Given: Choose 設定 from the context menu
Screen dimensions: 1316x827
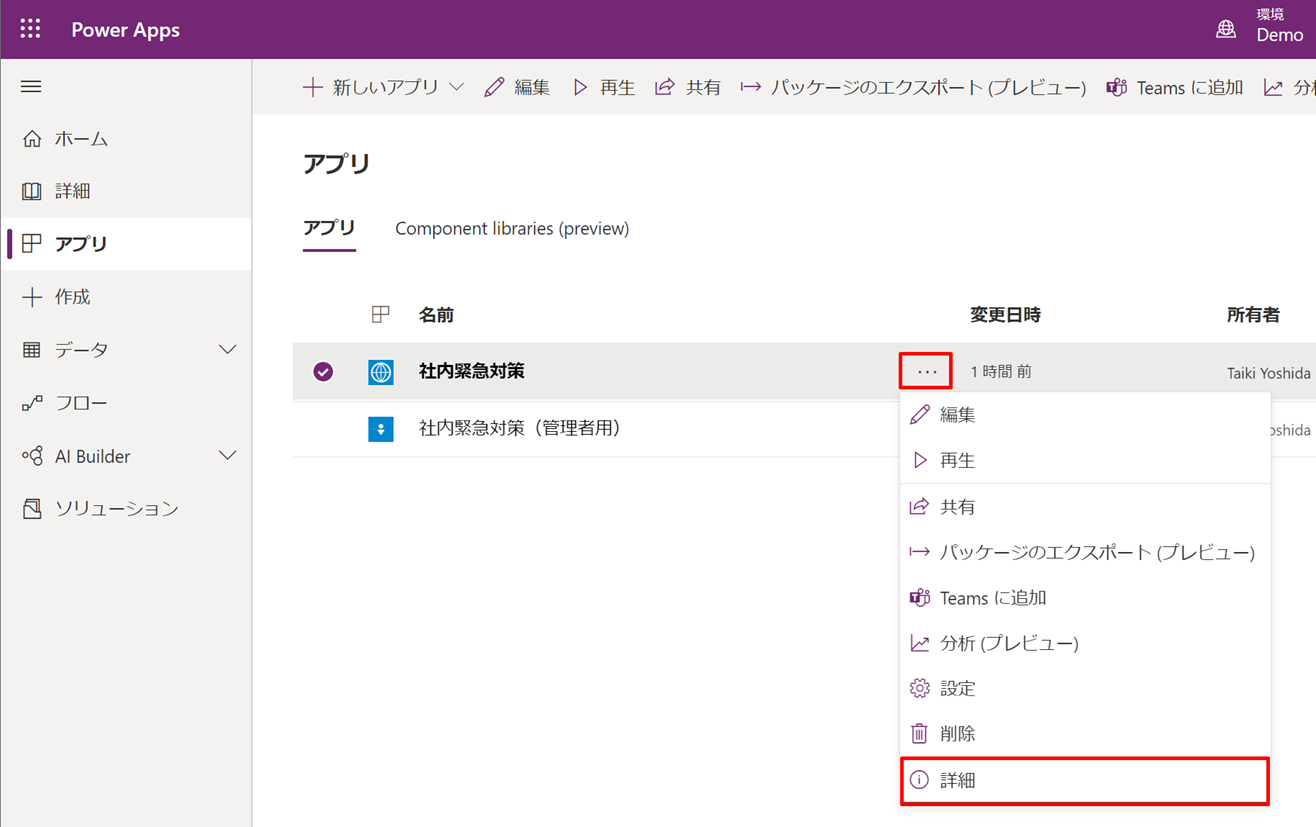Looking at the screenshot, I should point(1085,688).
